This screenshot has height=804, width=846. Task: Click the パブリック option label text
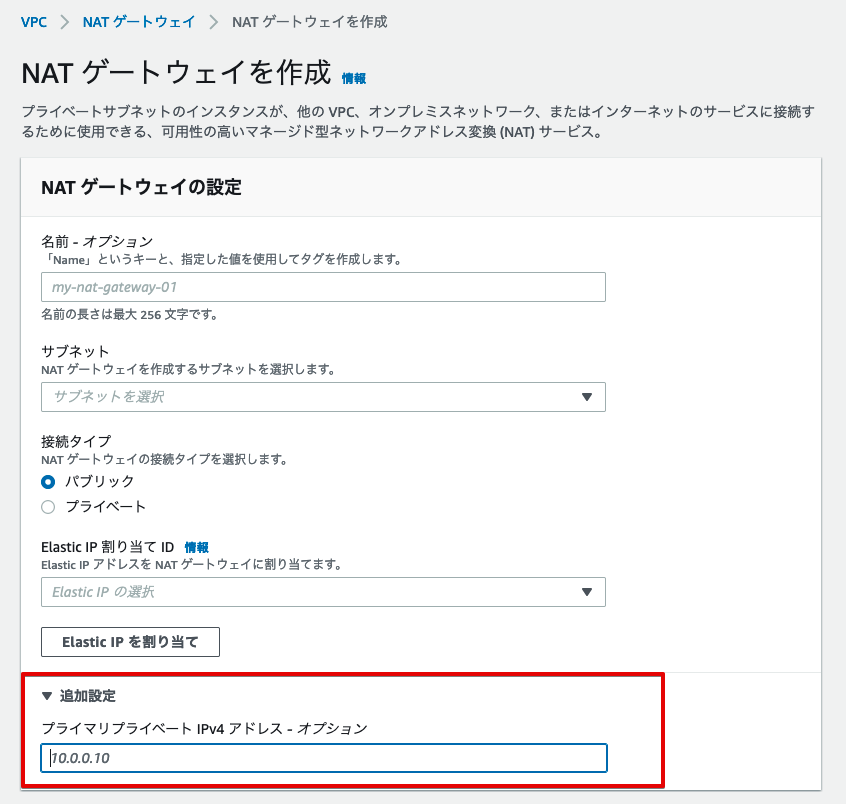(x=99, y=481)
